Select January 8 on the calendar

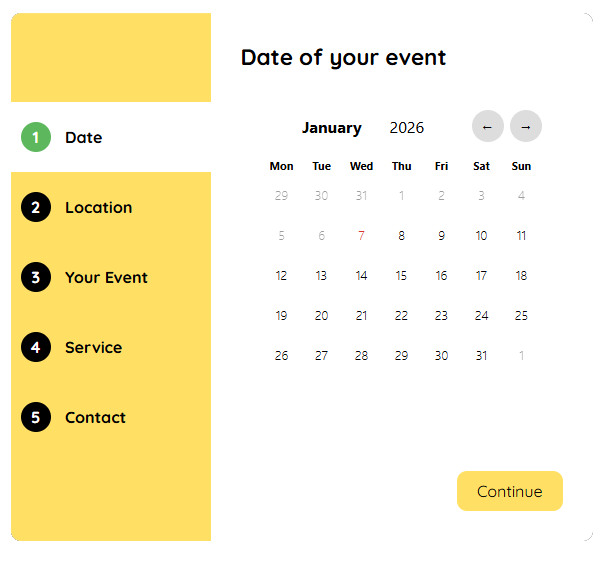[x=401, y=236]
